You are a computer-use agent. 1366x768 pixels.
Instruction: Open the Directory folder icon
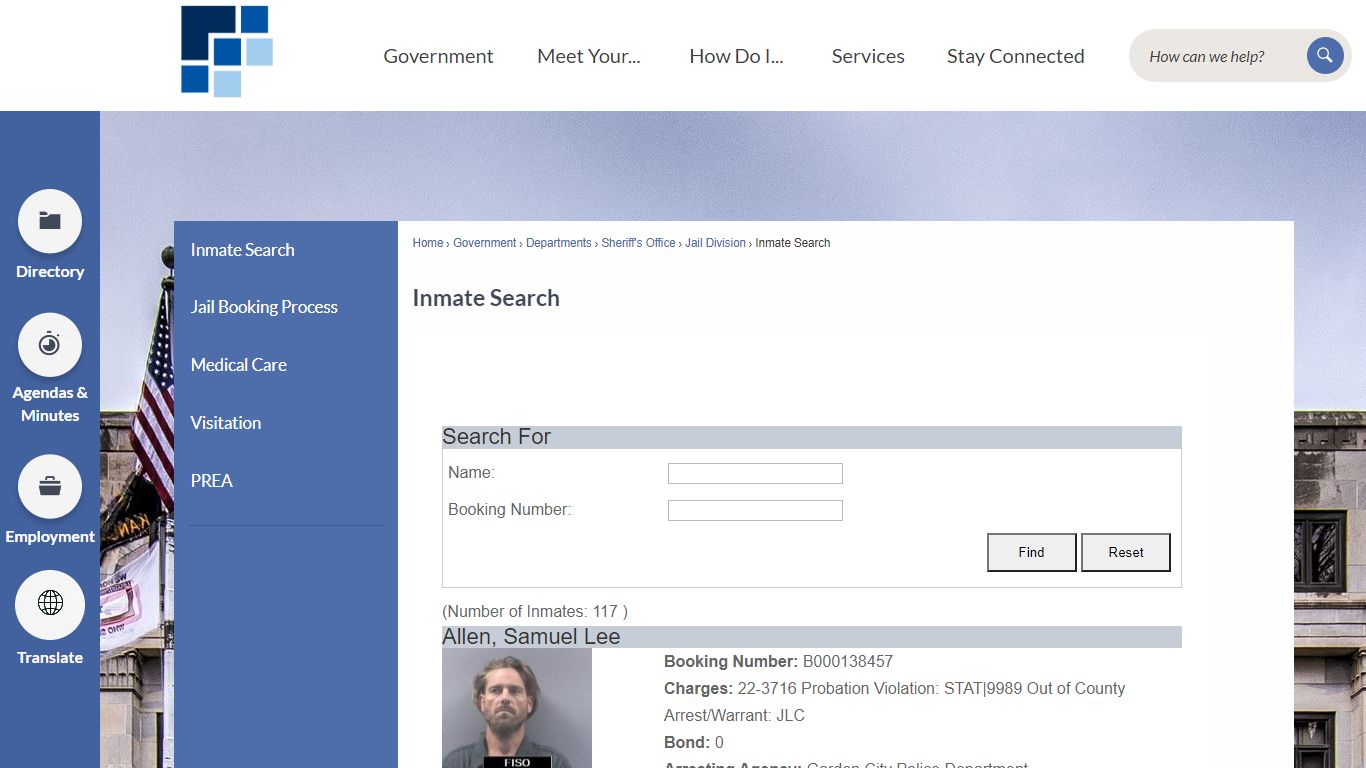tap(50, 221)
